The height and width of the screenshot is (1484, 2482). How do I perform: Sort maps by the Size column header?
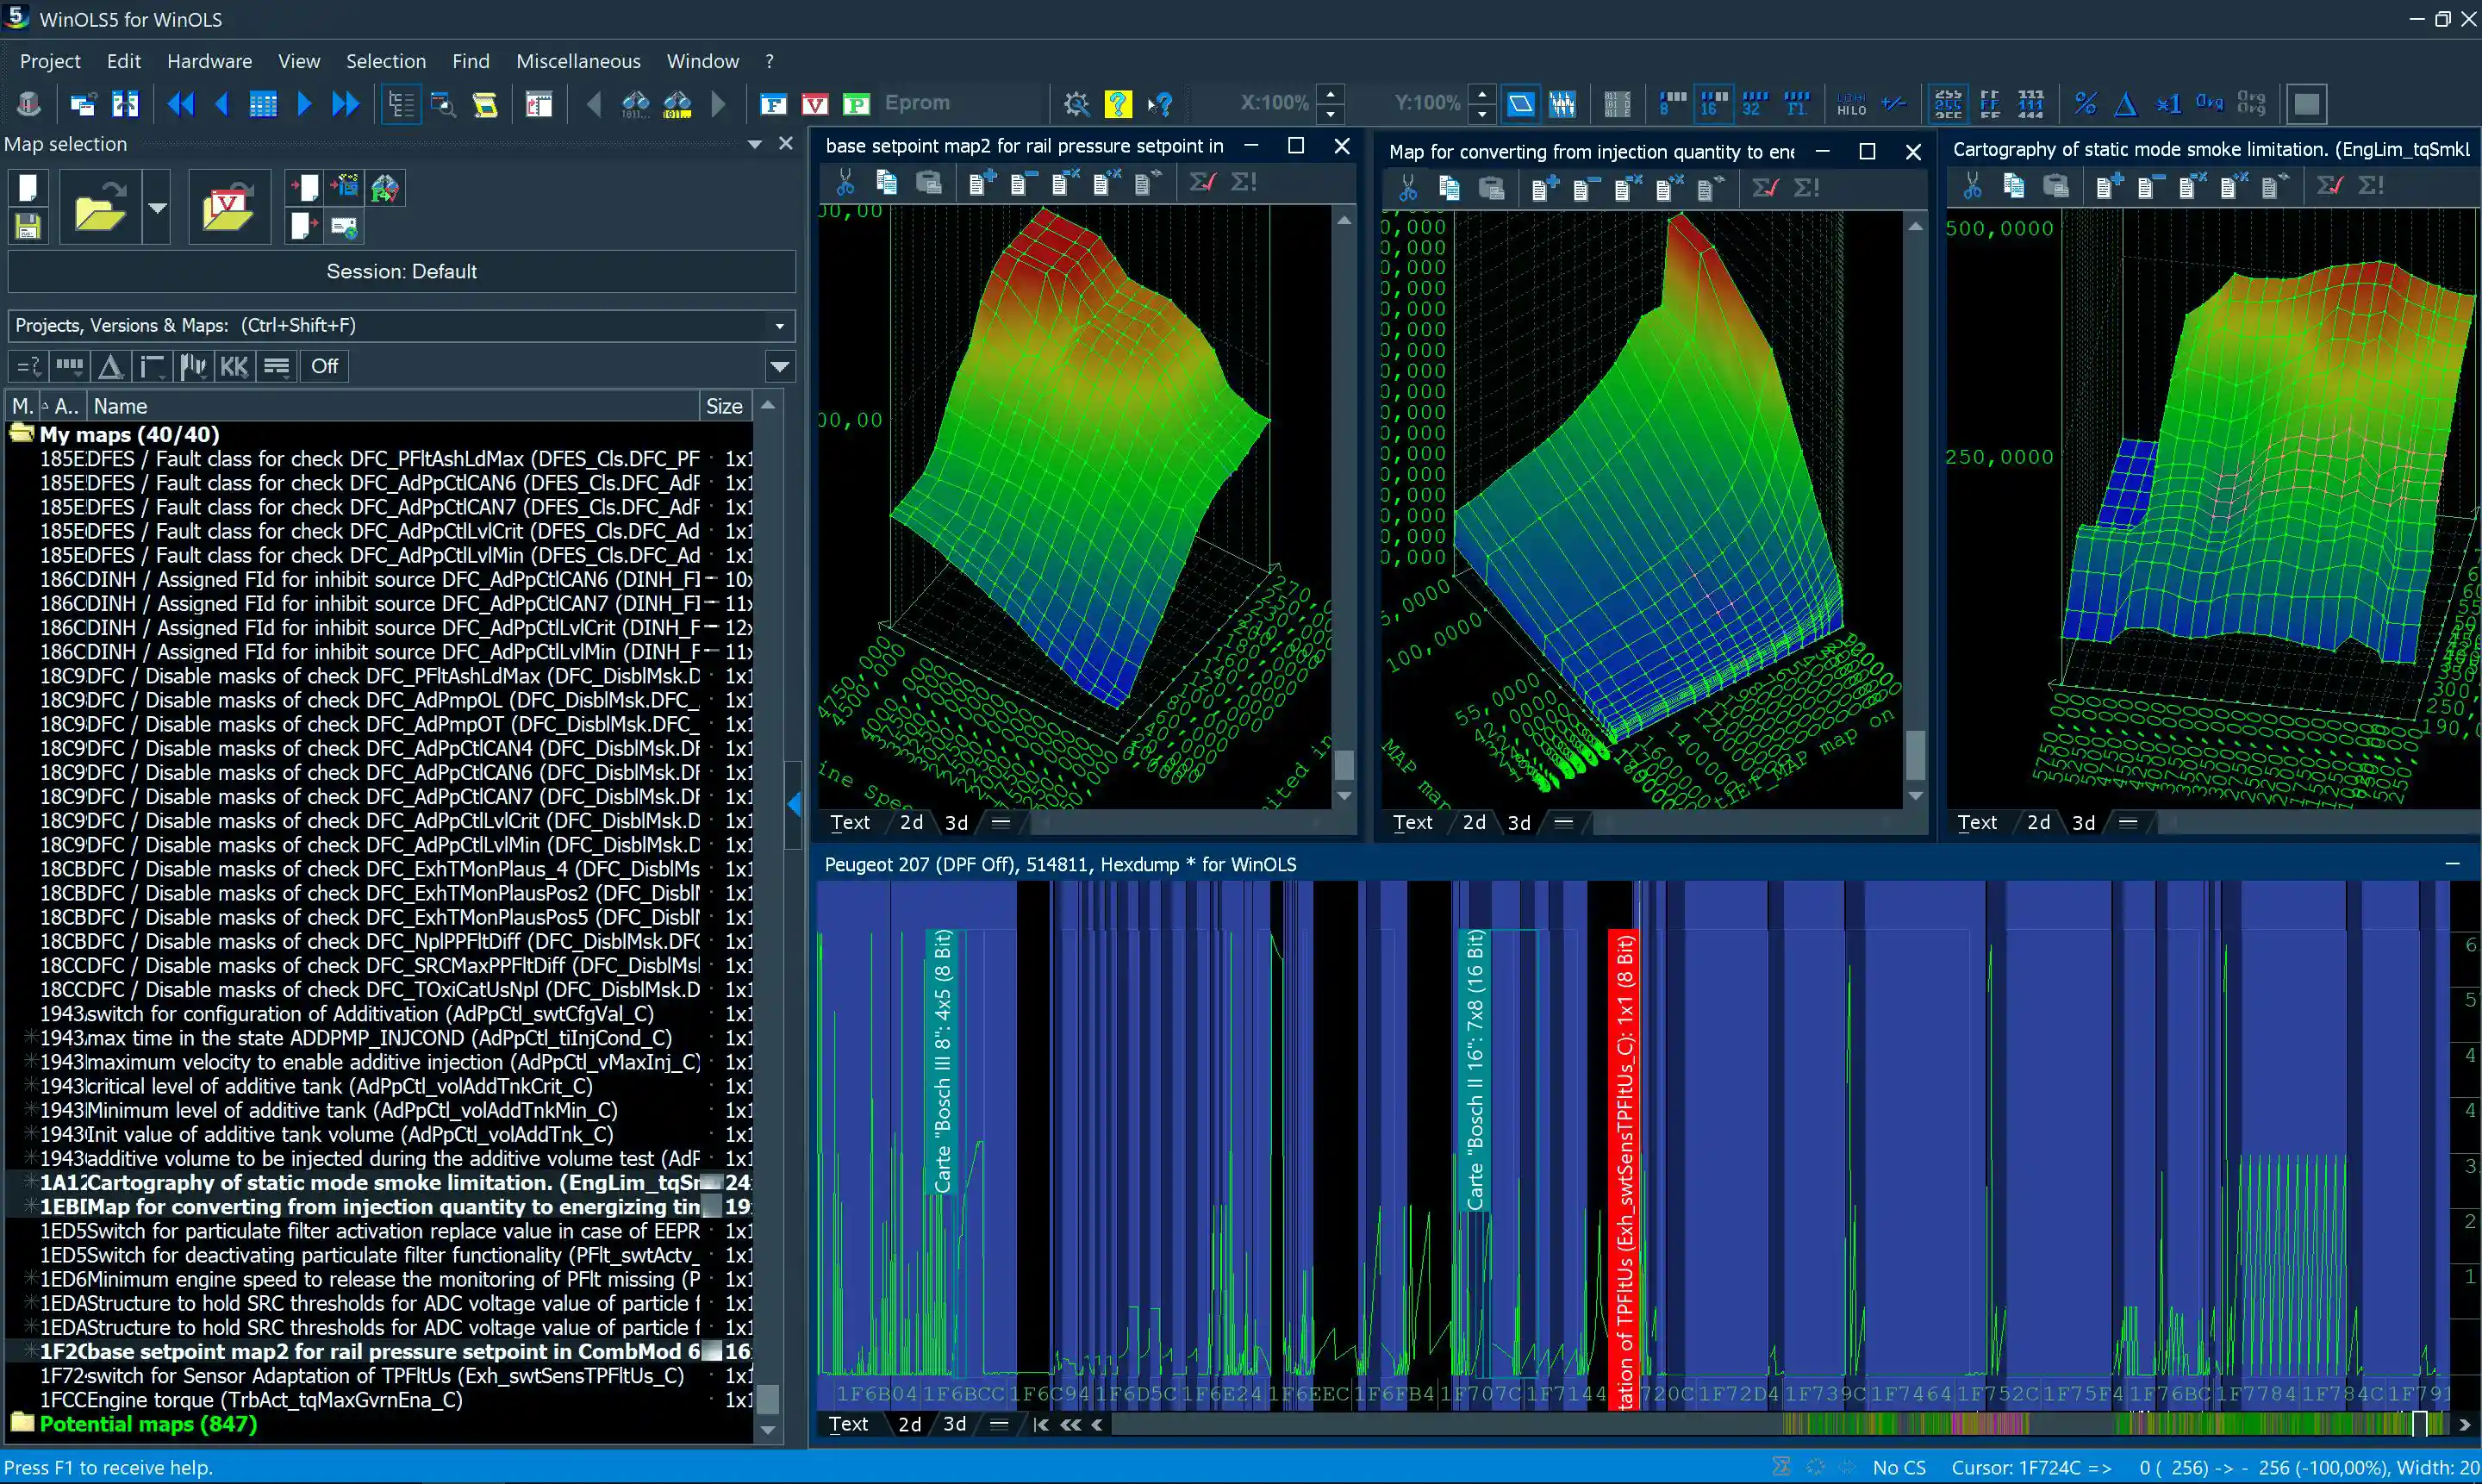coord(724,406)
